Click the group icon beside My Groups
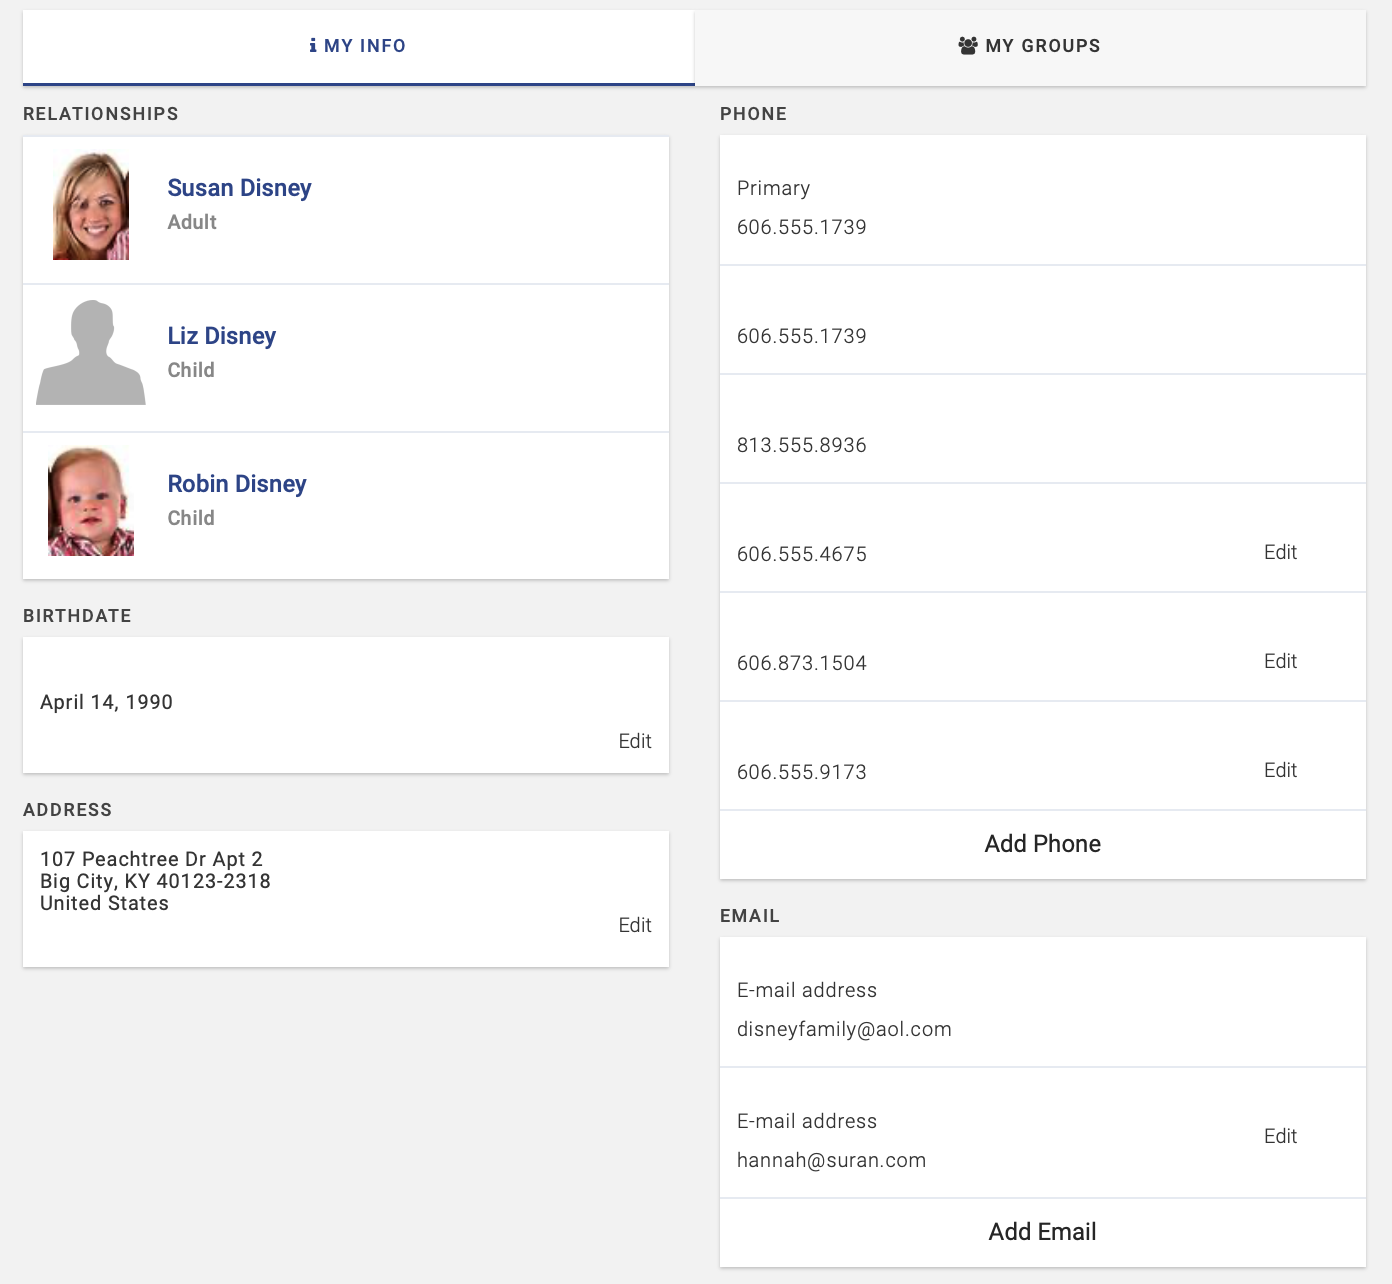The image size is (1392, 1284). coord(967,46)
